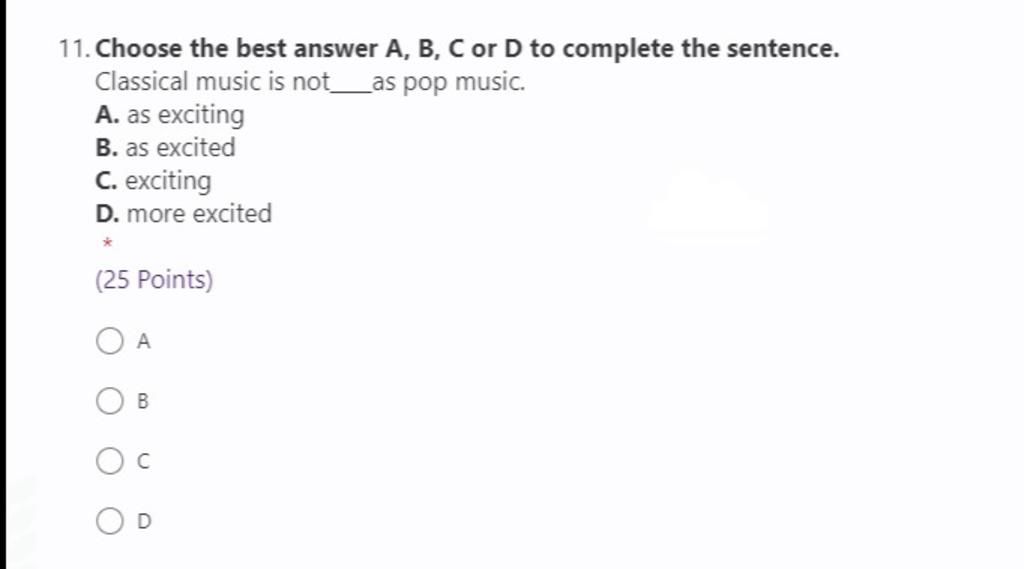The height and width of the screenshot is (569, 1024).
Task: Click the letter A label beside its radio
Action: pyautogui.click(x=144, y=342)
